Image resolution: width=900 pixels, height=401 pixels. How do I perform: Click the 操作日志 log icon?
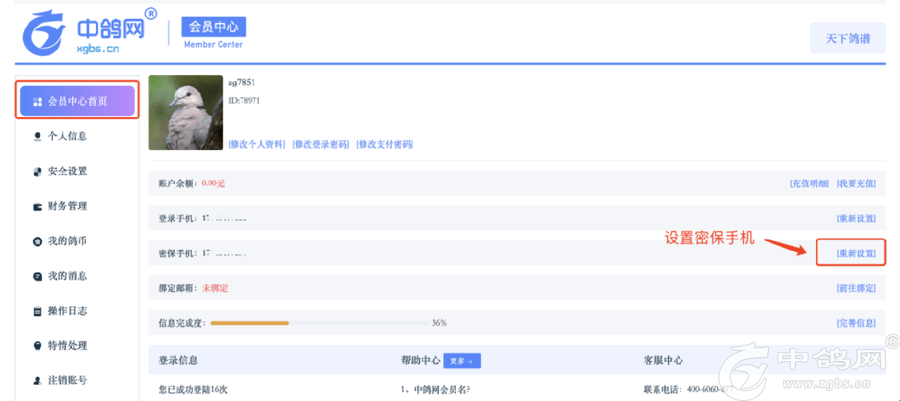37,311
